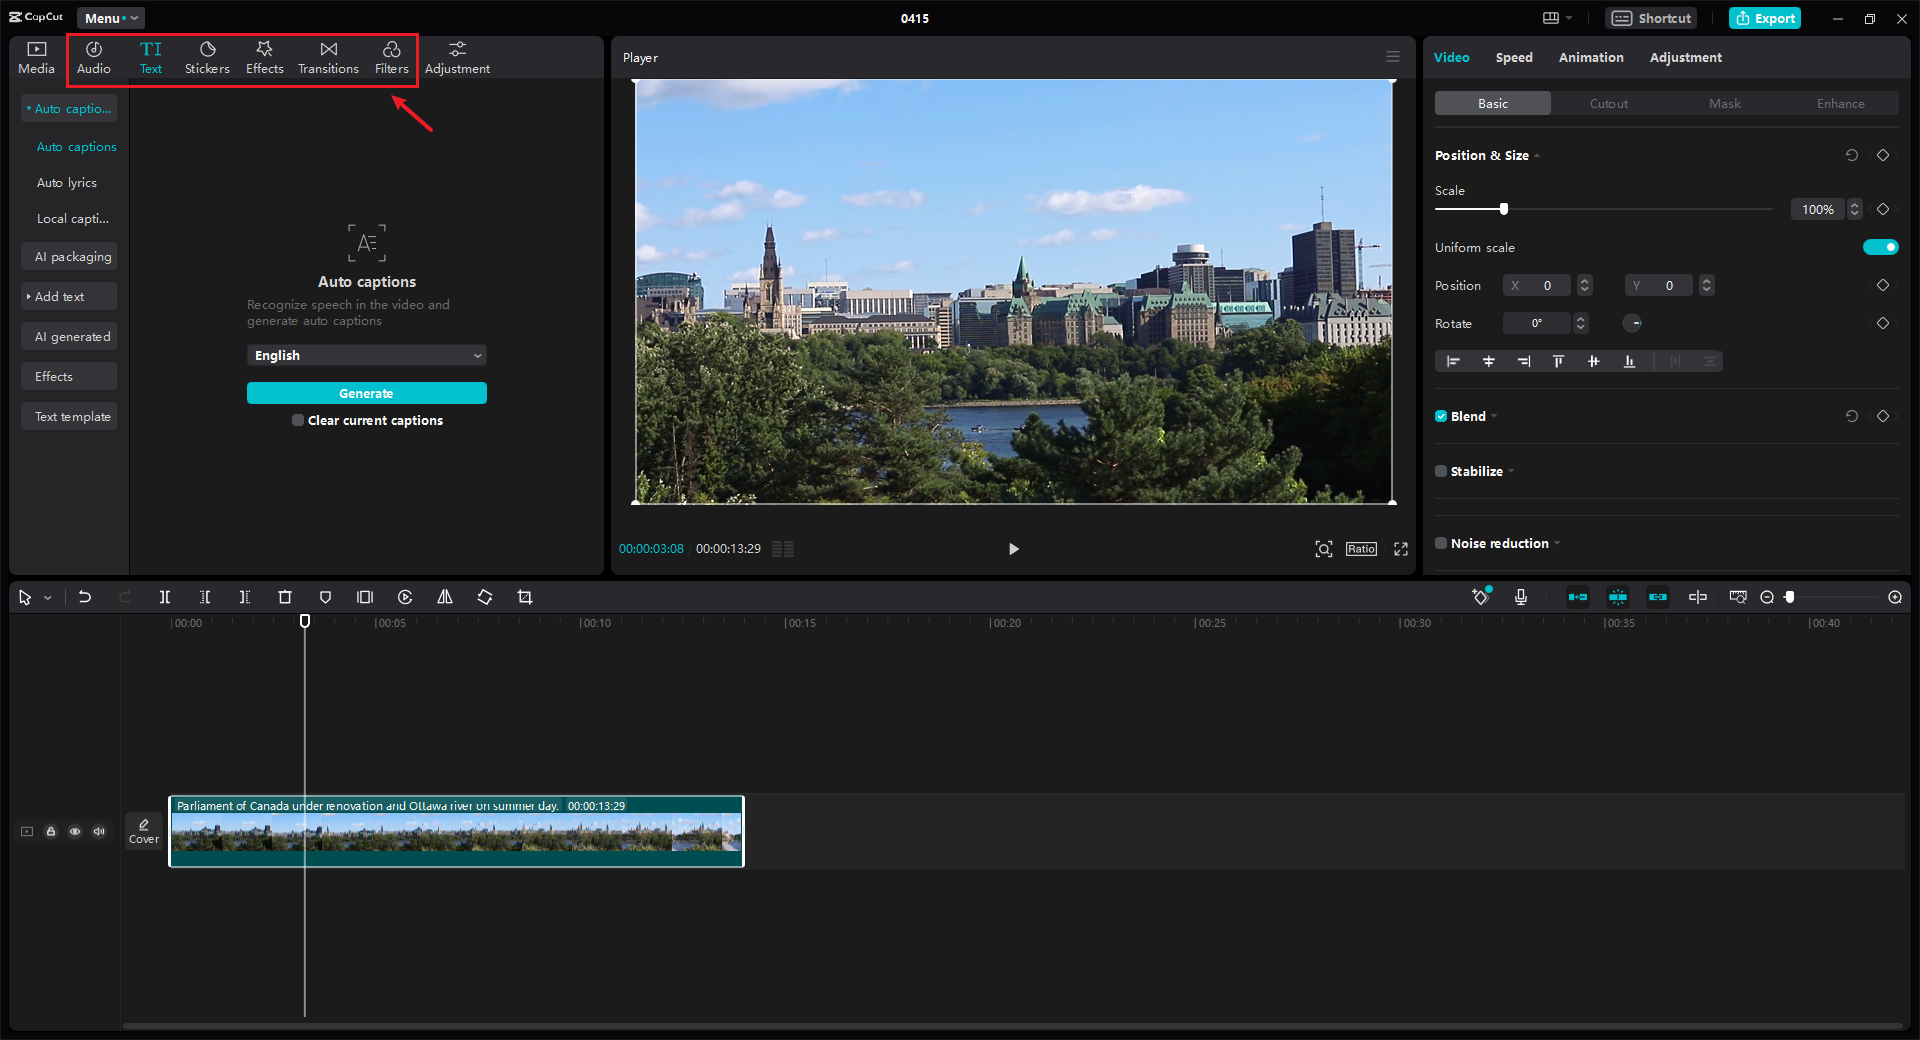Viewport: 1920px width, 1040px height.
Task: Switch to the Speed tab
Action: [x=1514, y=57]
